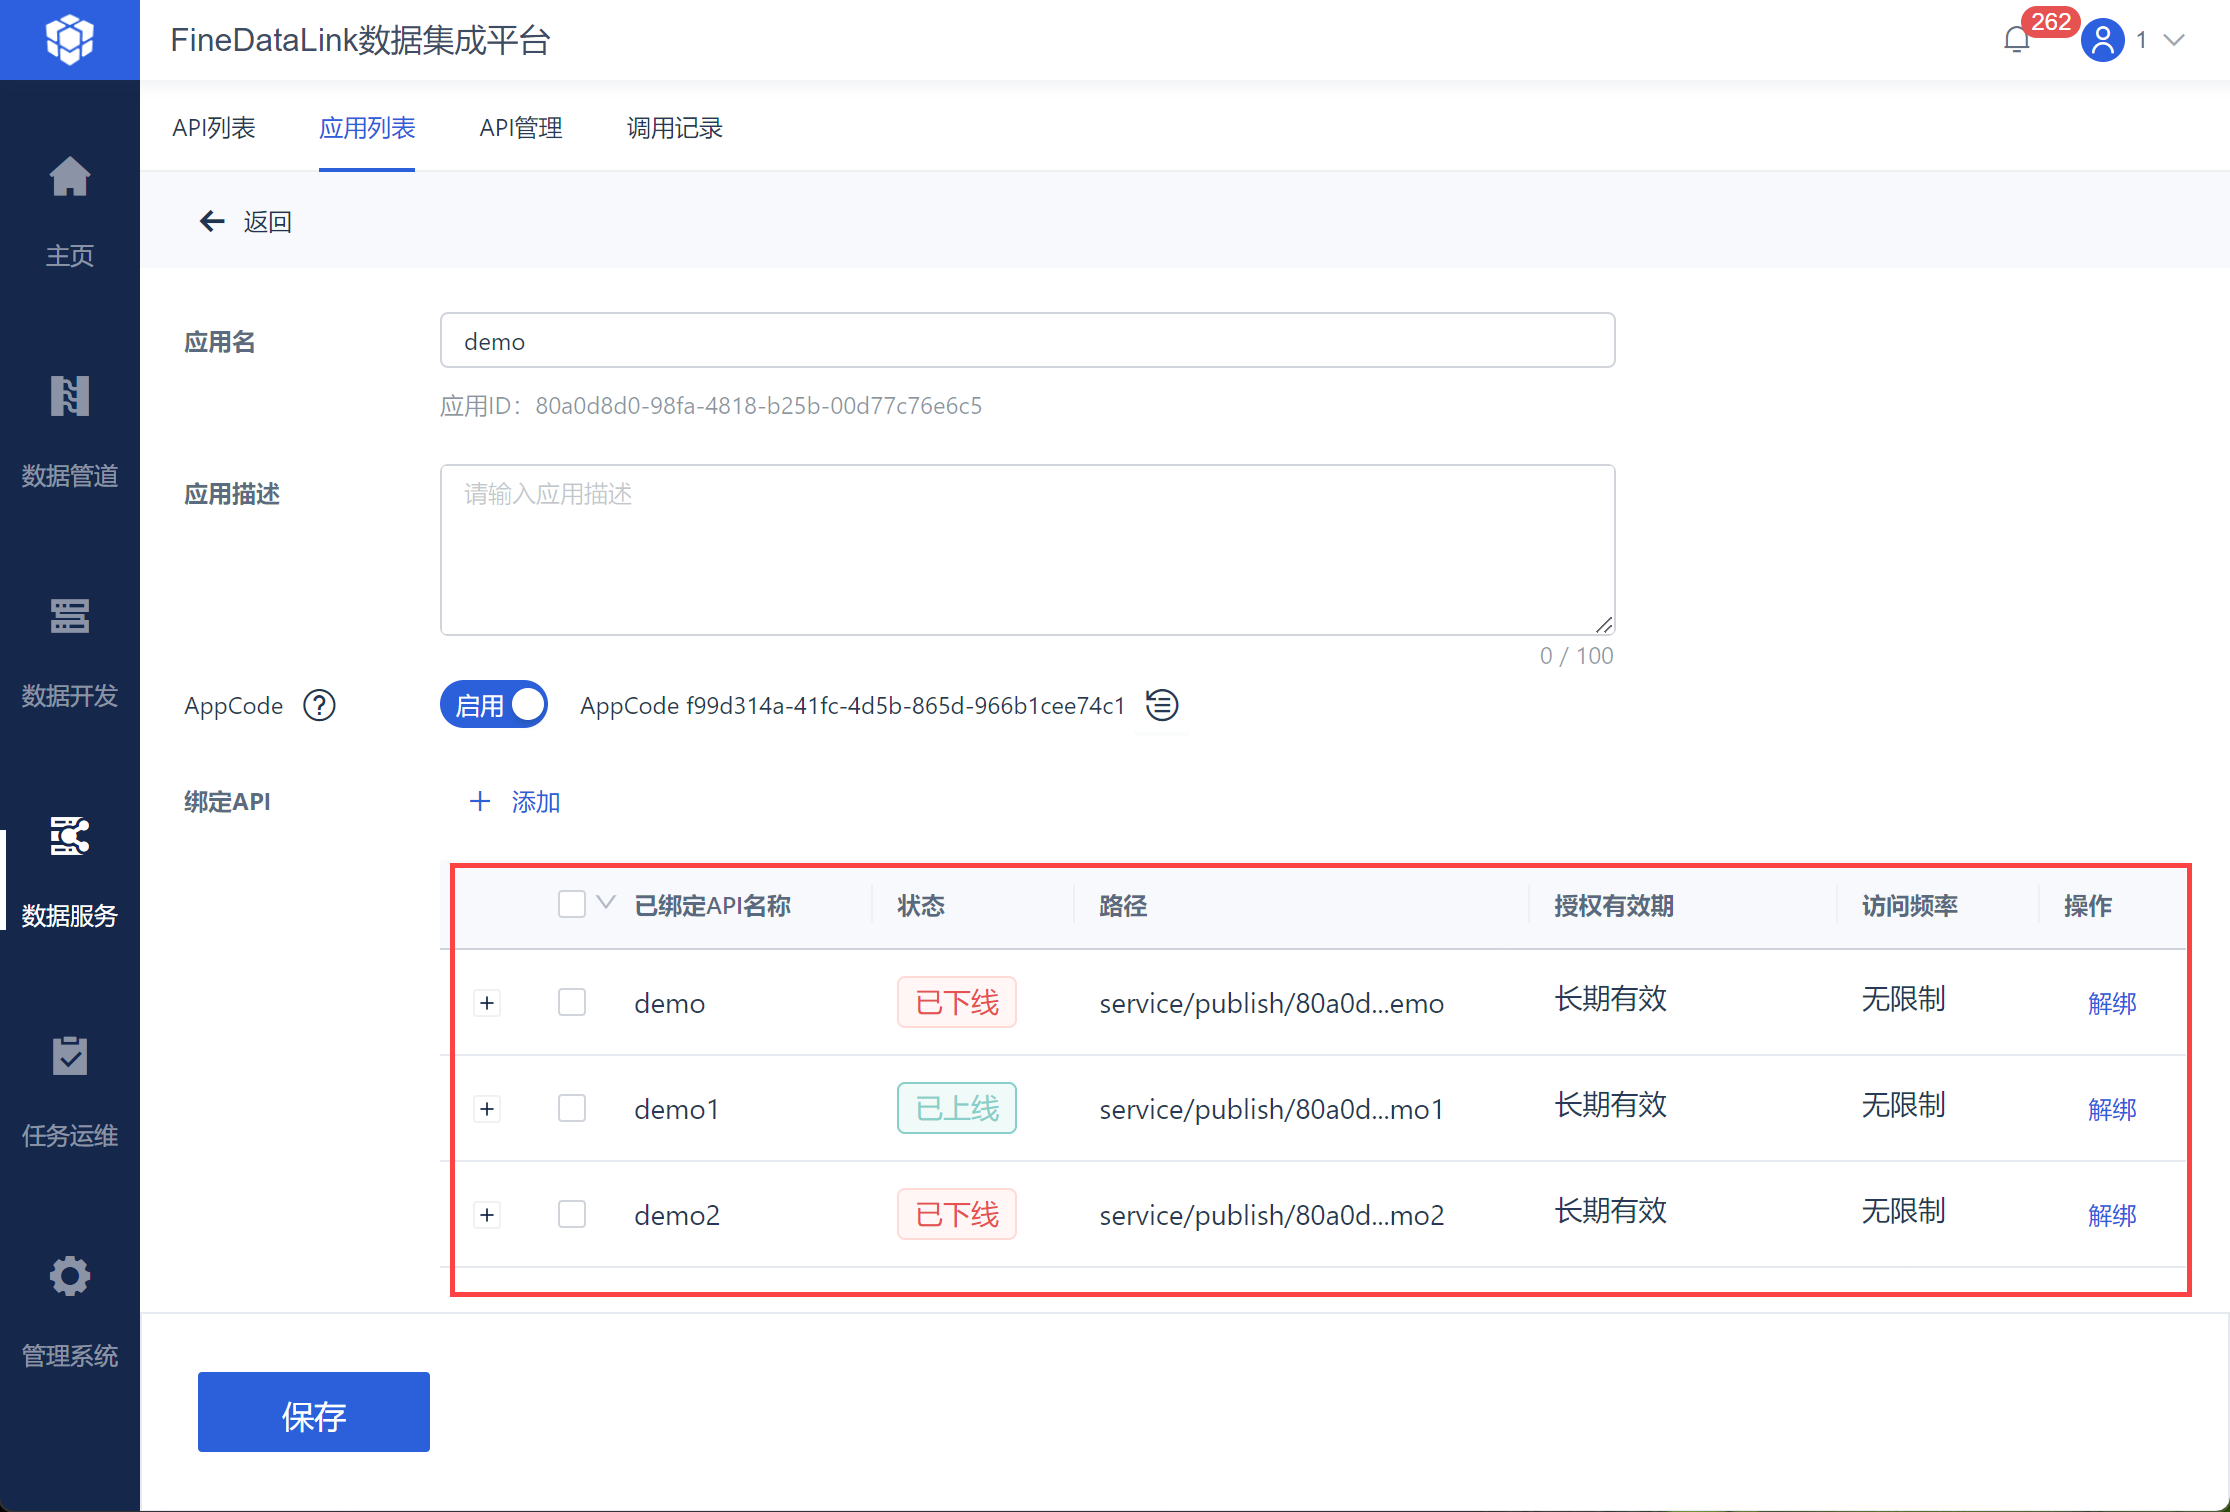Click the AppCode help question mark icon

coord(319,706)
